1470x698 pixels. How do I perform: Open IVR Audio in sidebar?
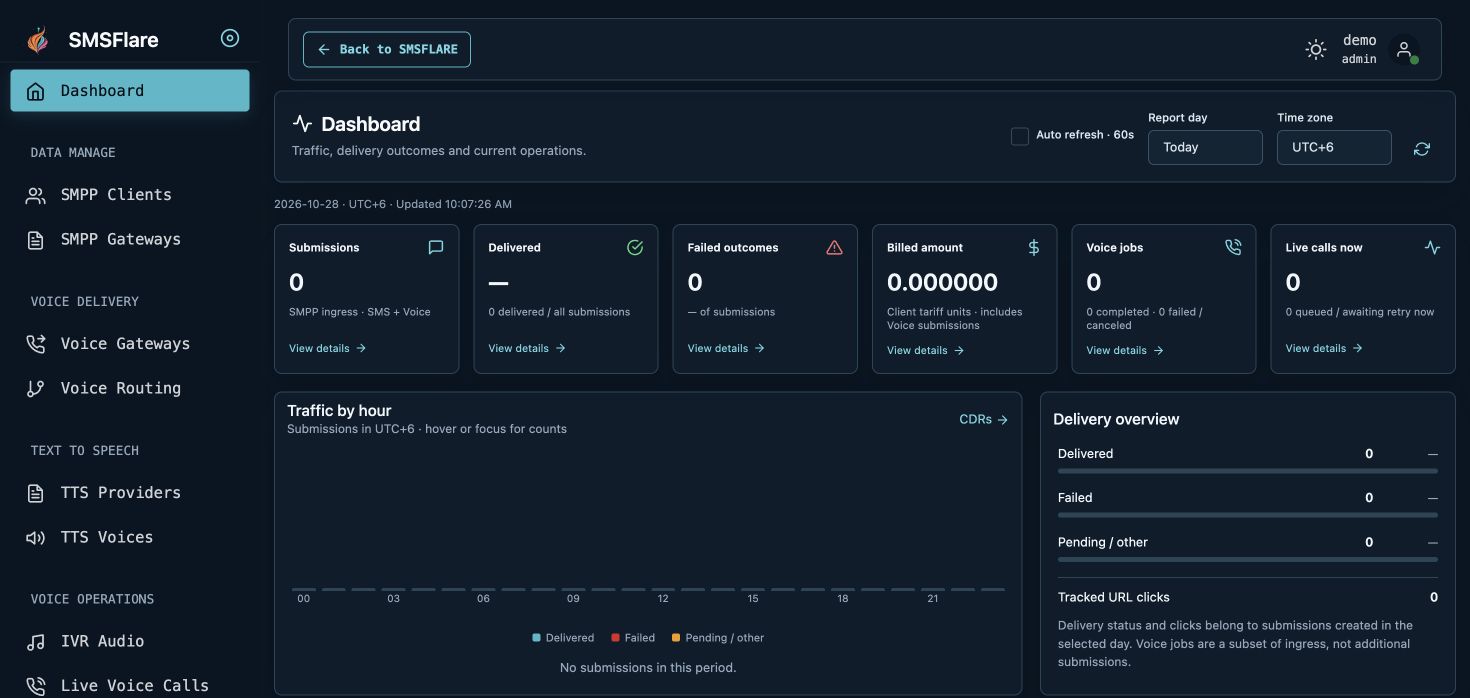130,642
